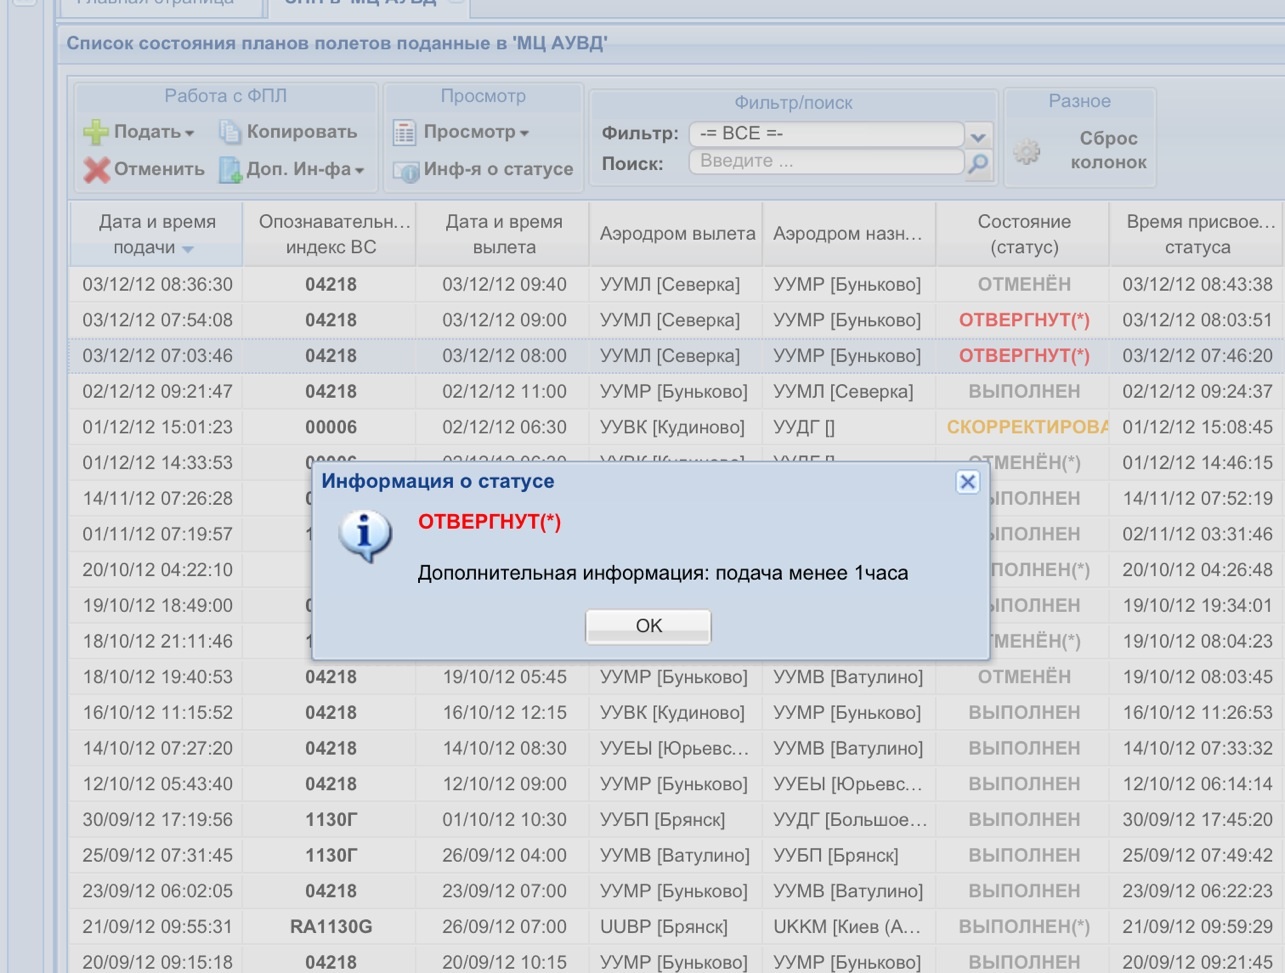Viewport: 1285px width, 973px height.
Task: Open the Доп. Ин-фа dropdown arrow
Action: 359,171
